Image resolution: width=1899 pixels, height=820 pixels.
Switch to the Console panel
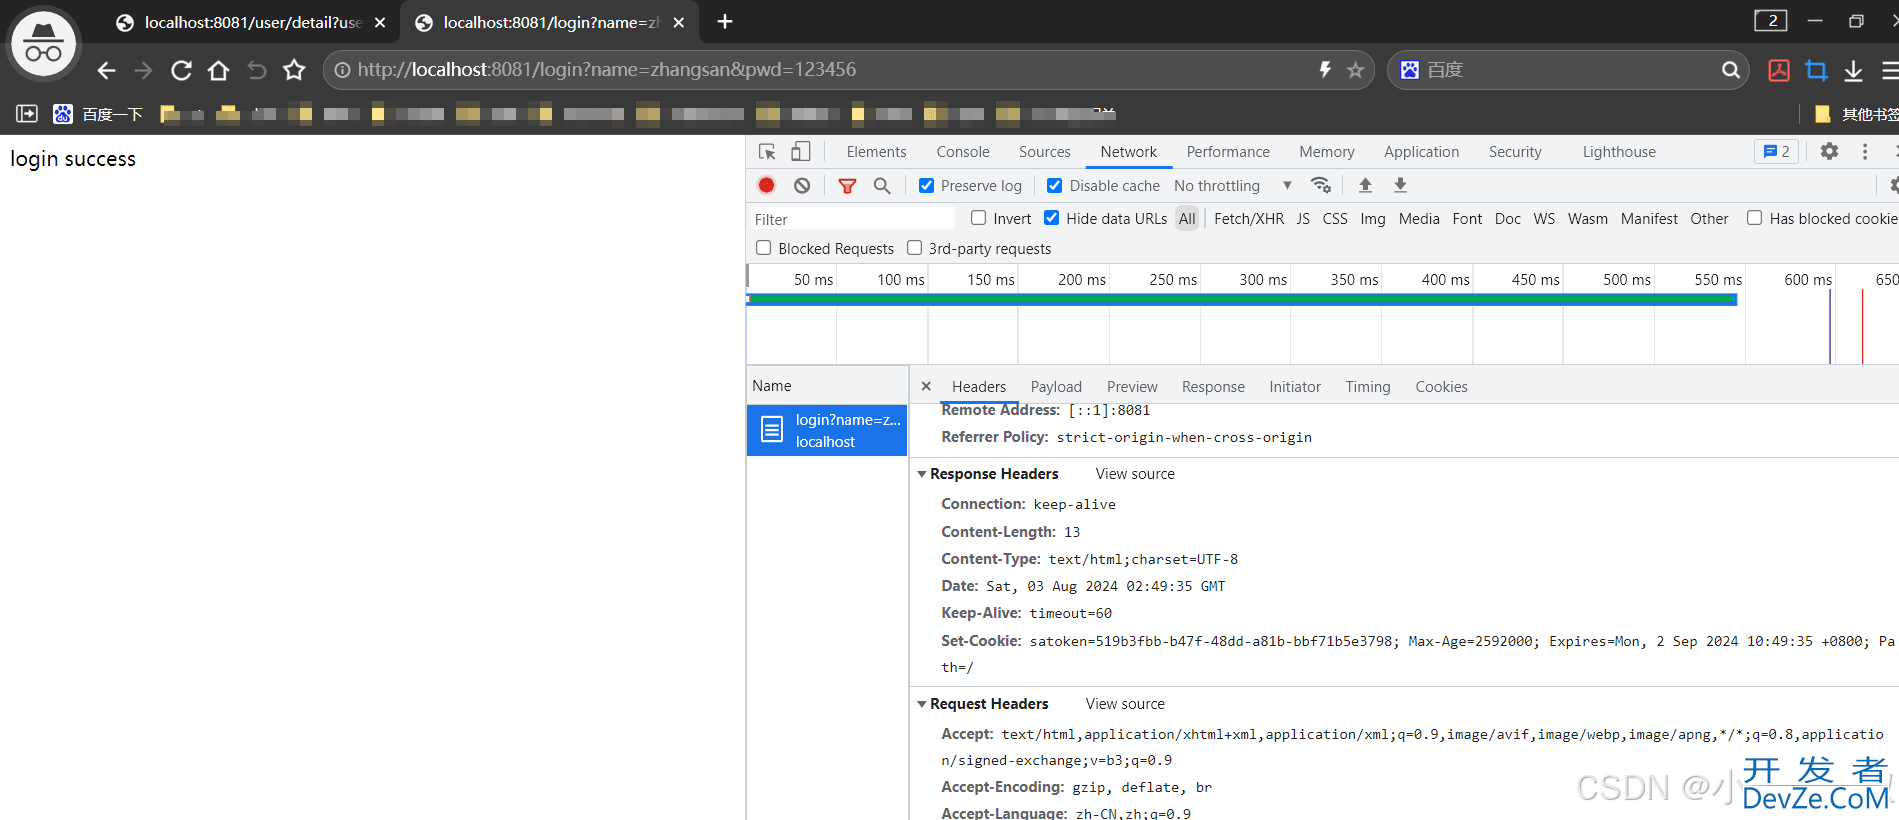963,152
